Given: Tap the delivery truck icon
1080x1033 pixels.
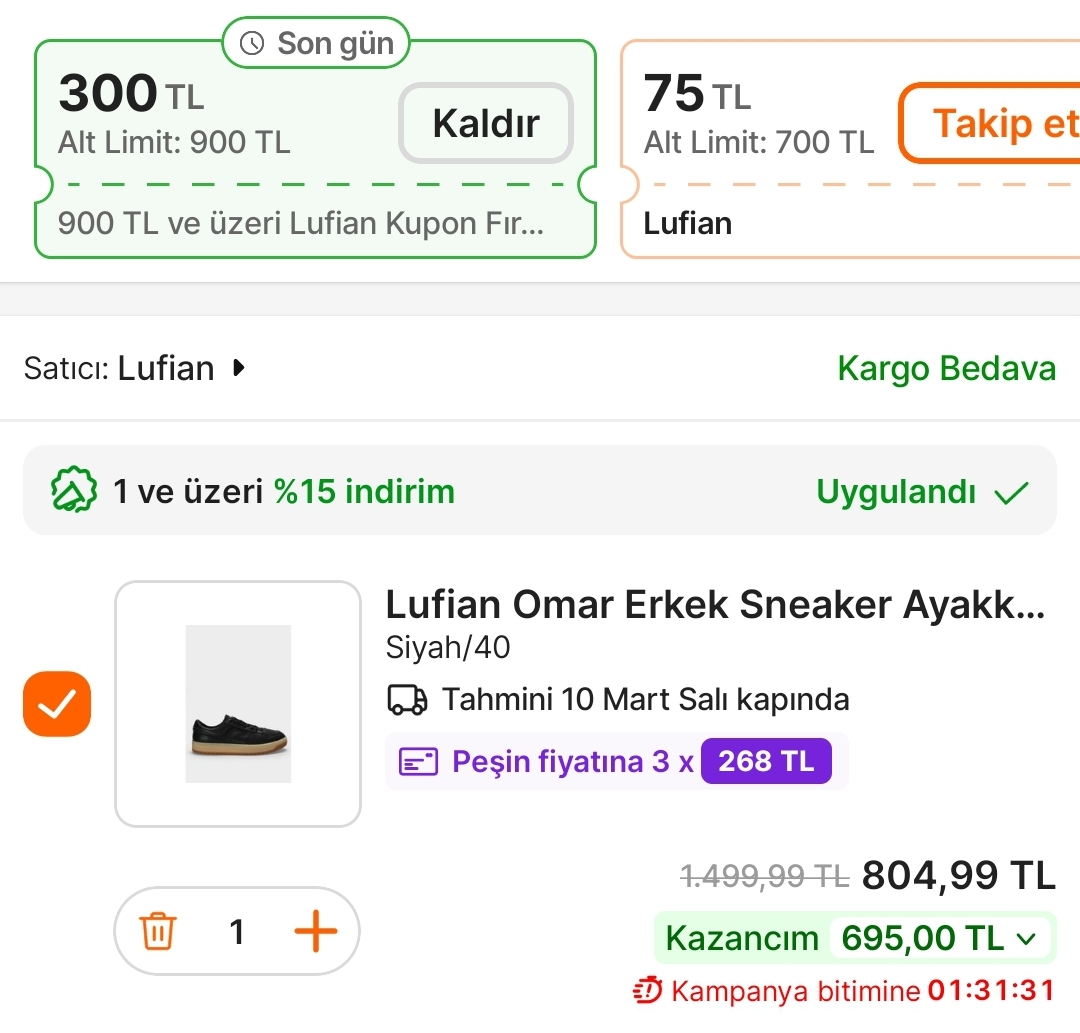Looking at the screenshot, I should (407, 700).
